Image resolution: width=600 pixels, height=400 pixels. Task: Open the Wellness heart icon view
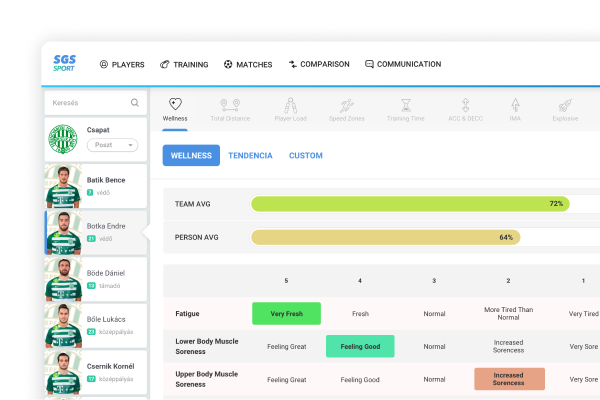pyautogui.click(x=175, y=104)
